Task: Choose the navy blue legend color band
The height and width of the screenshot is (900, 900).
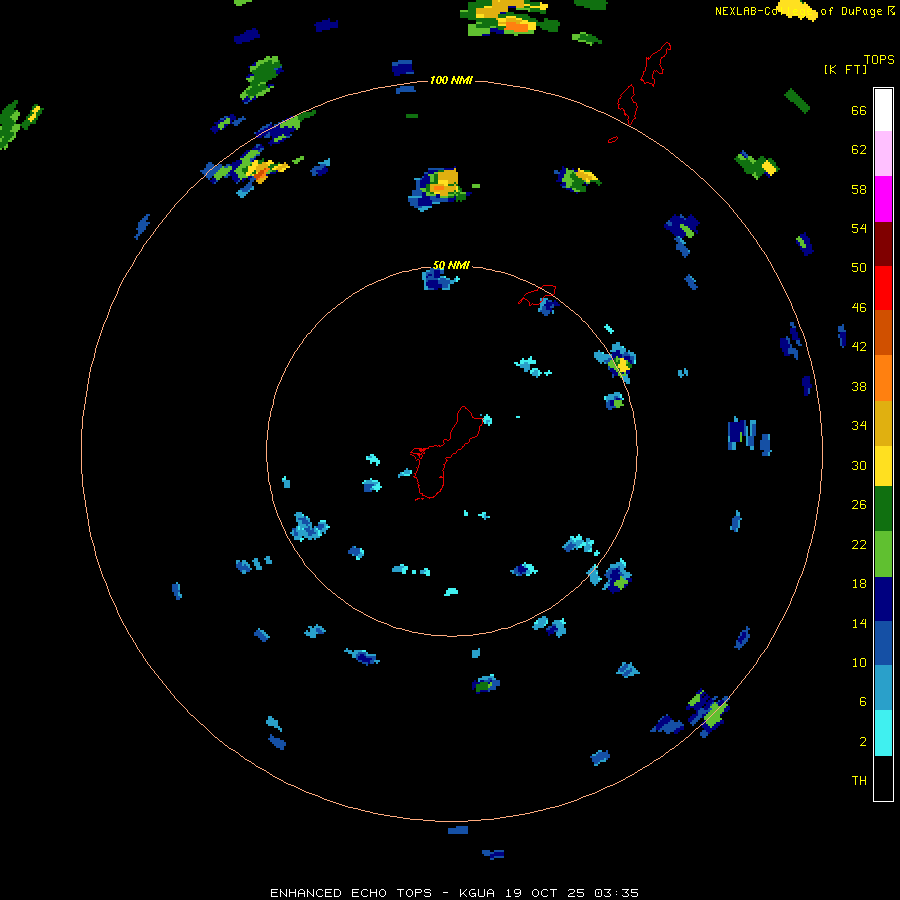Action: pos(883,599)
